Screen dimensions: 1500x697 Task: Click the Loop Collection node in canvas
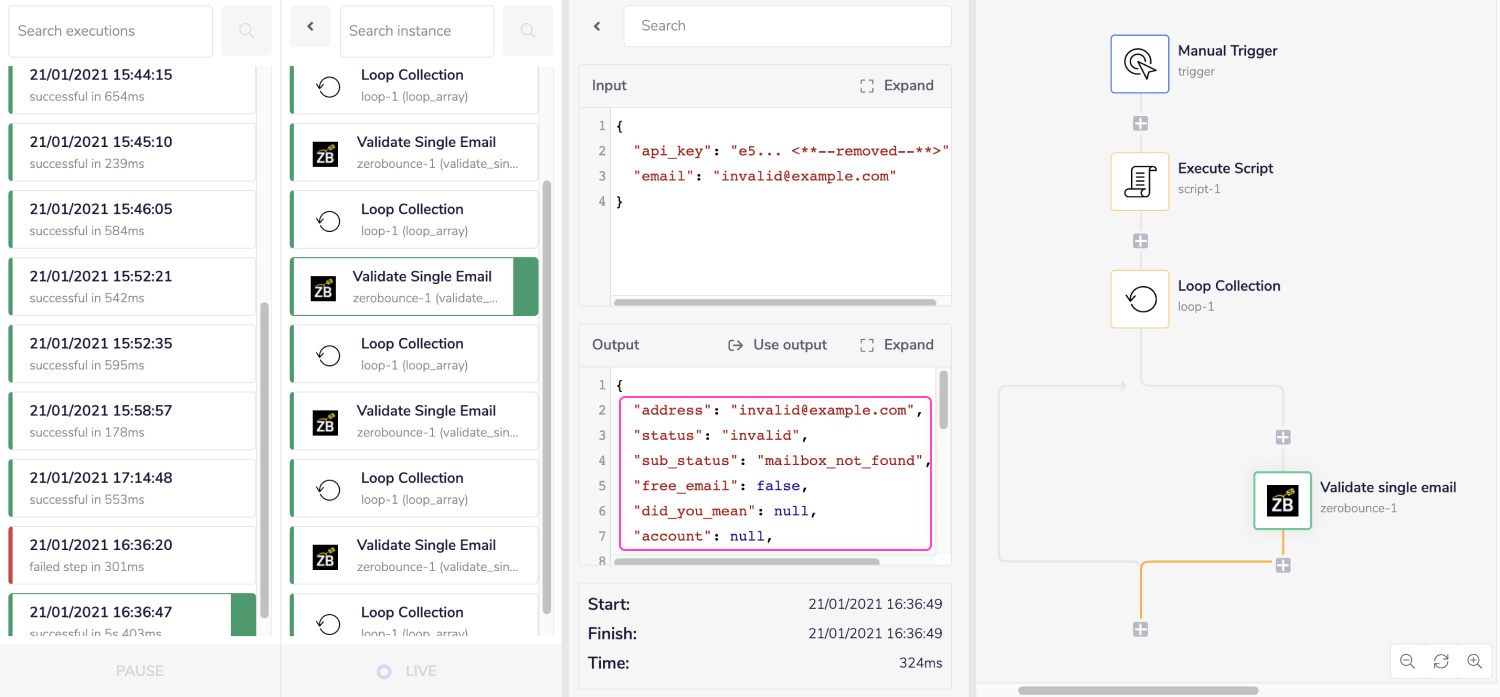[x=1139, y=299]
